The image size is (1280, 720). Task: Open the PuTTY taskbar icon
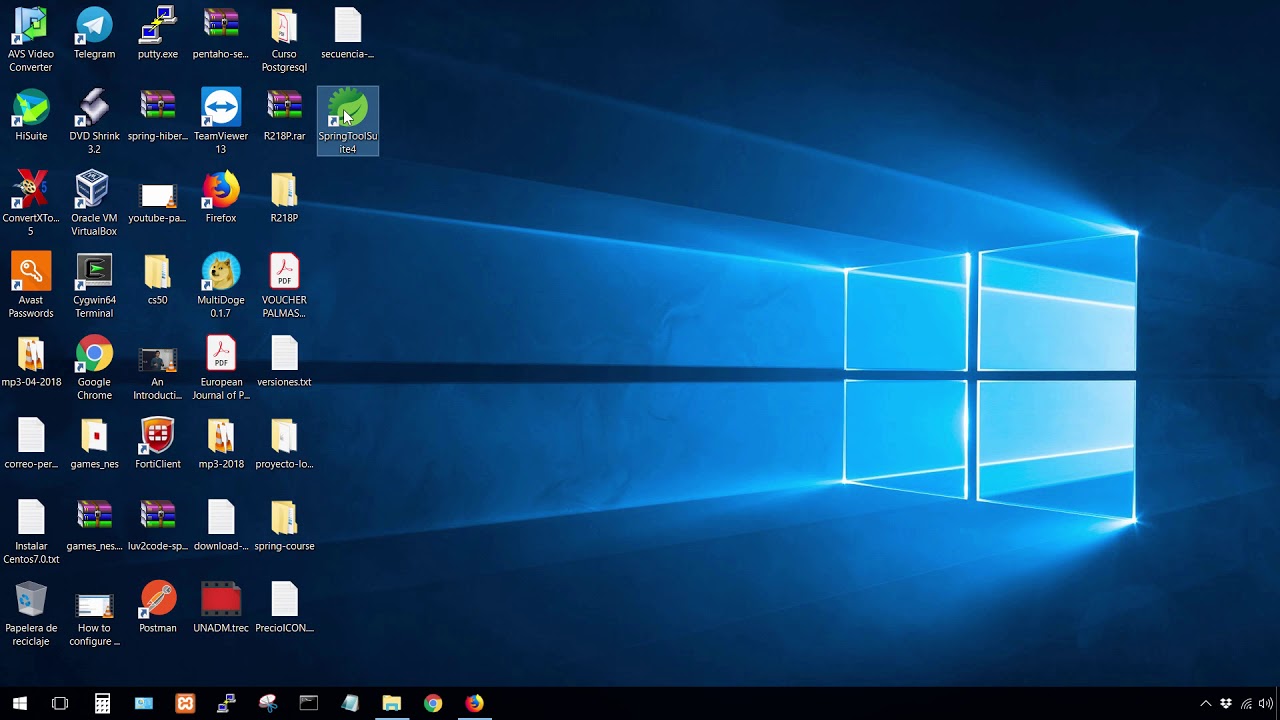(226, 703)
